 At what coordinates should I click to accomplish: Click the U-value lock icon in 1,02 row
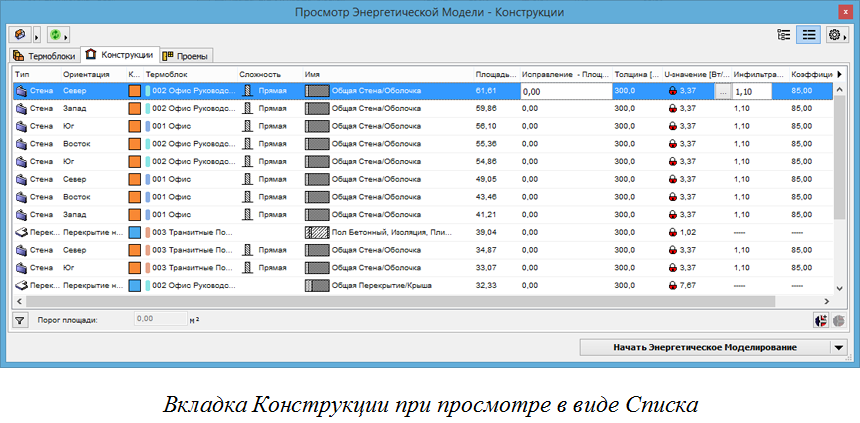[672, 232]
